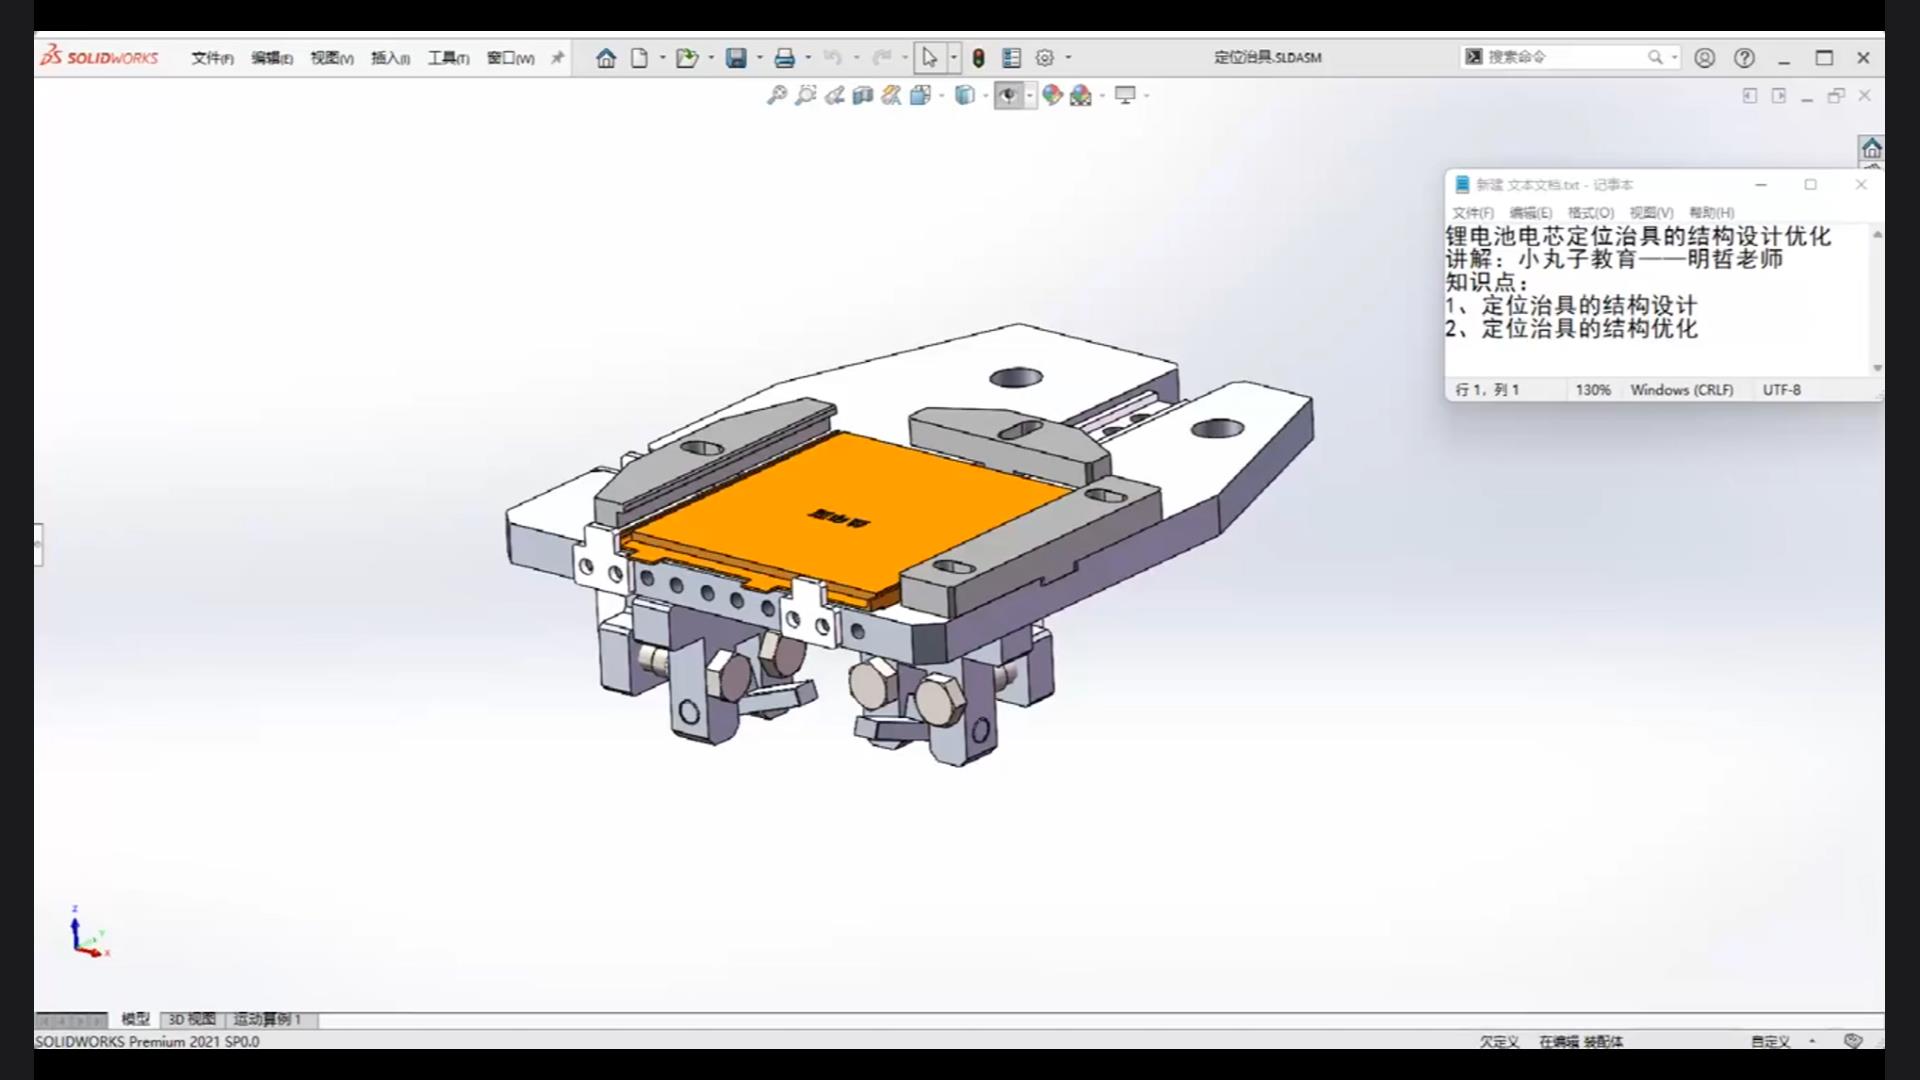The image size is (1920, 1080).
Task: Open 编辑(E) menu in SOLIDWORKS
Action: tap(271, 58)
